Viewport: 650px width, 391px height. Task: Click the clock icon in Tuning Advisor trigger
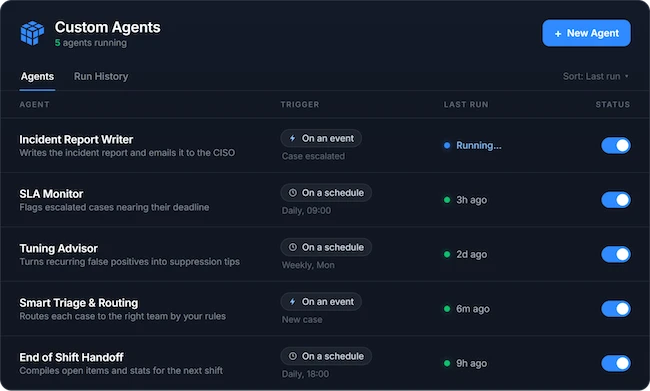coord(293,247)
